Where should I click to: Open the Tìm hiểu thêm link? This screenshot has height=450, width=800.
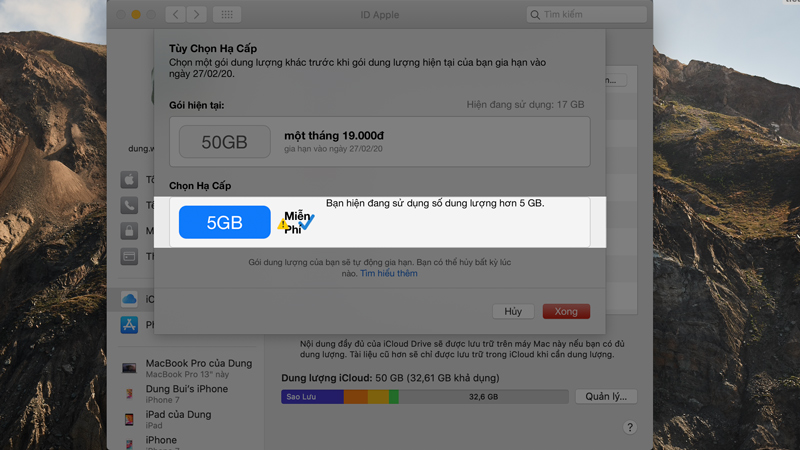click(389, 273)
